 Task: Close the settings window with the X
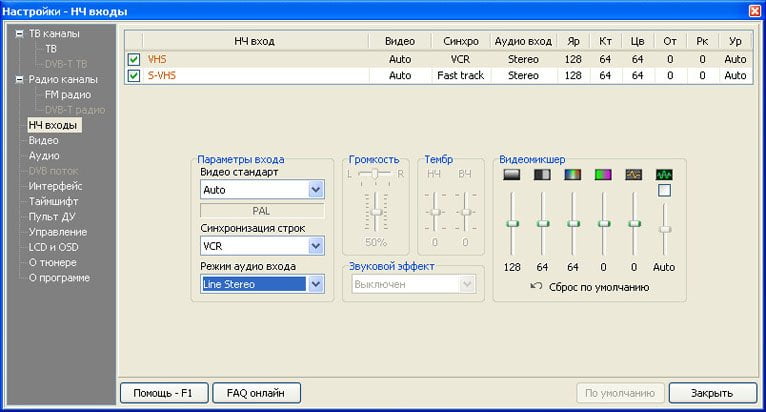pos(753,9)
